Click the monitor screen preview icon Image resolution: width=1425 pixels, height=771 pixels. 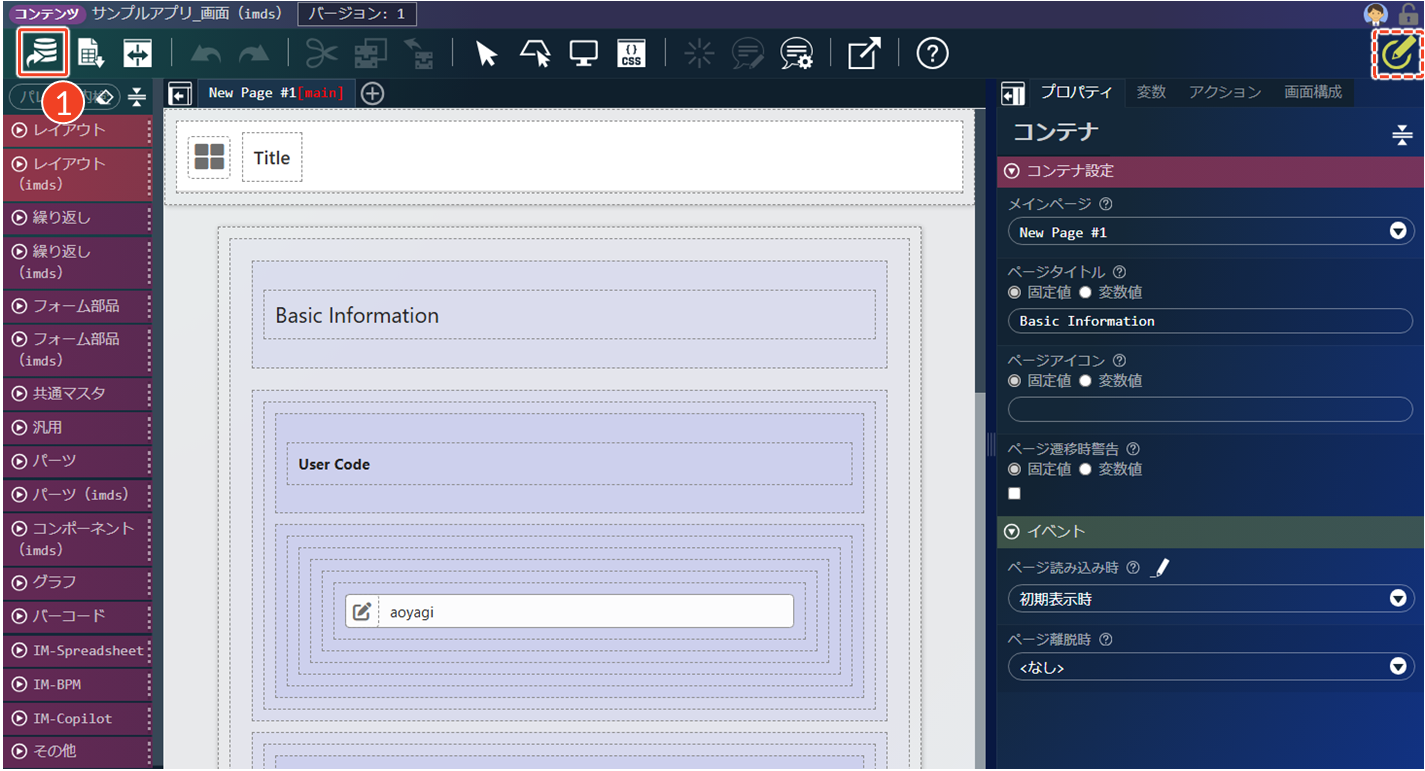pyautogui.click(x=583, y=53)
